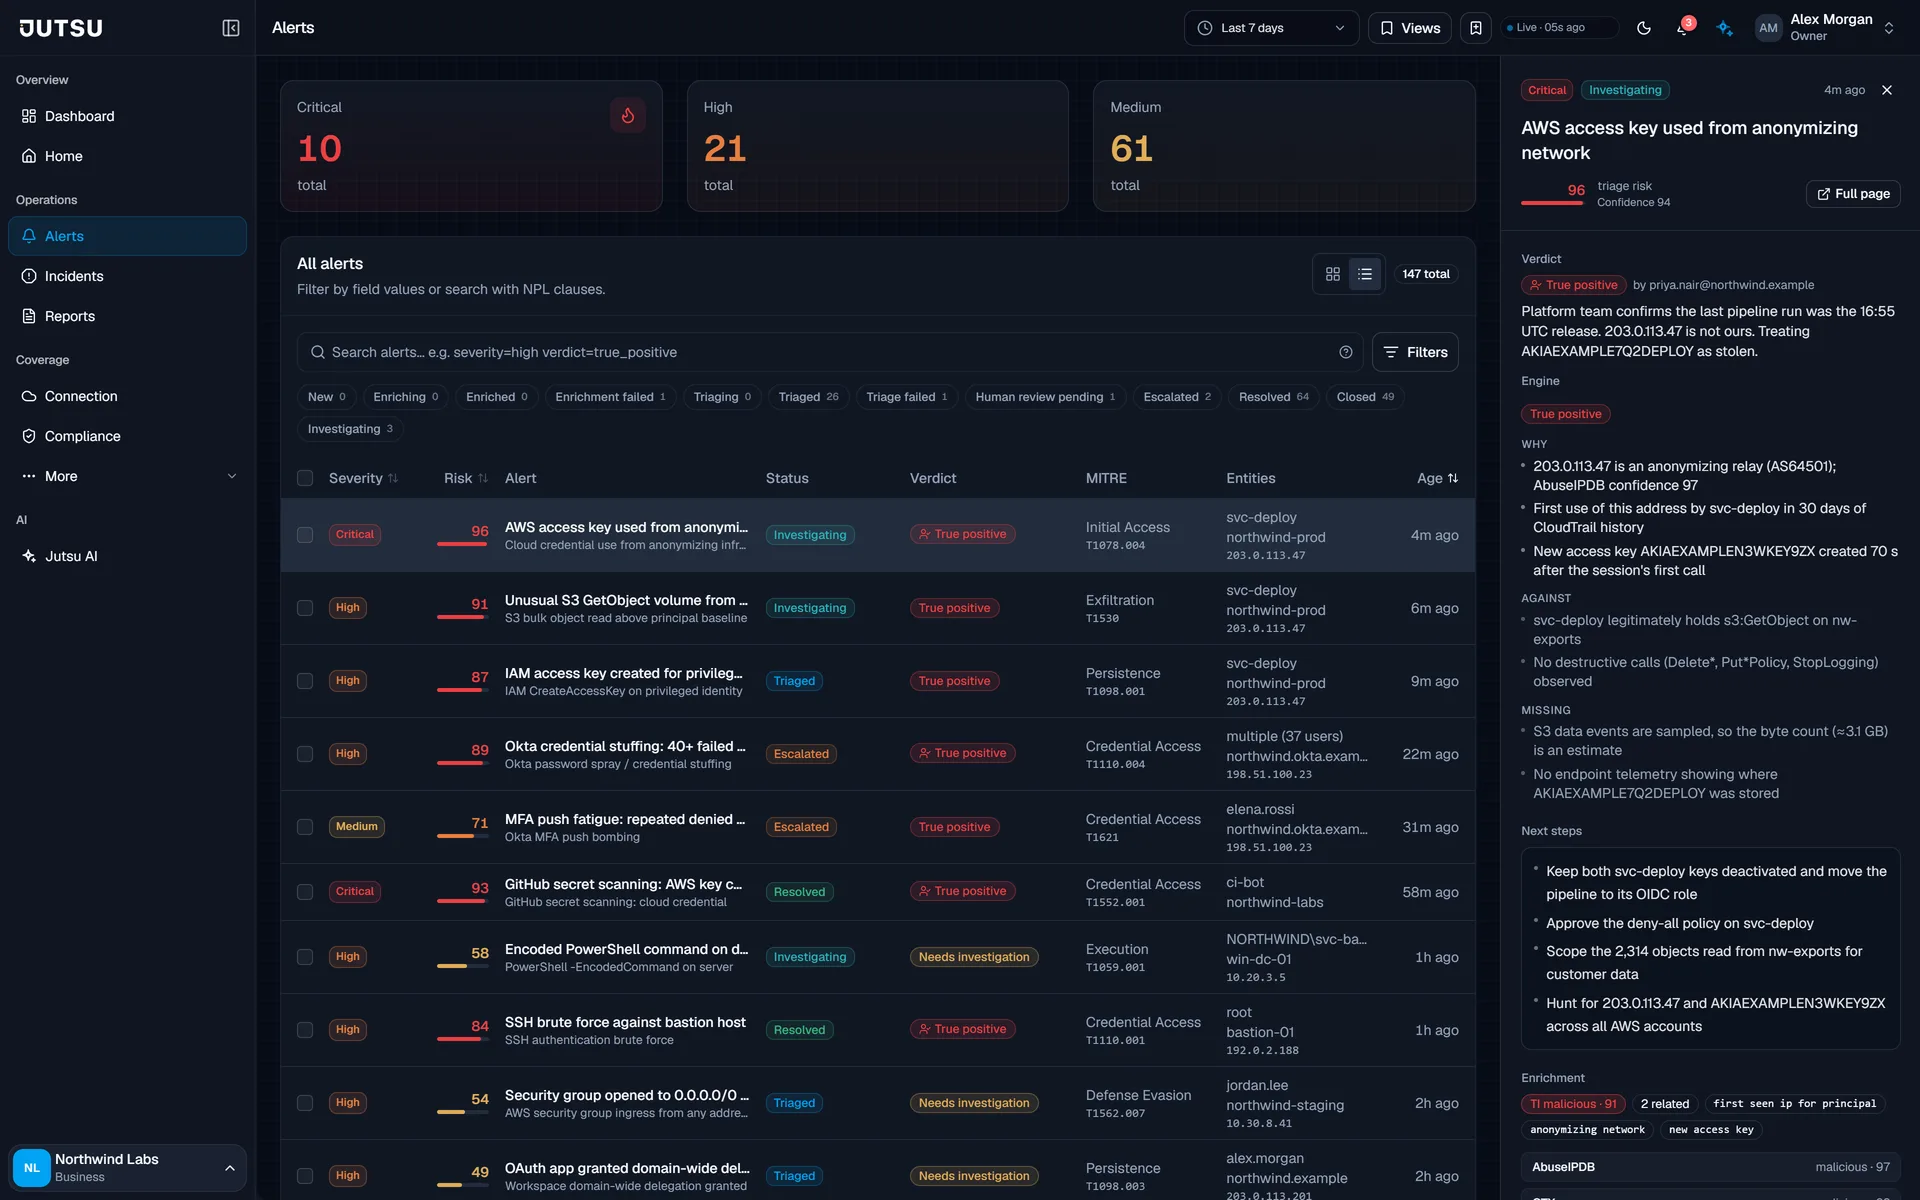Filter by Triaged 26 status chip
This screenshot has height=1200, width=1920.
(808, 397)
